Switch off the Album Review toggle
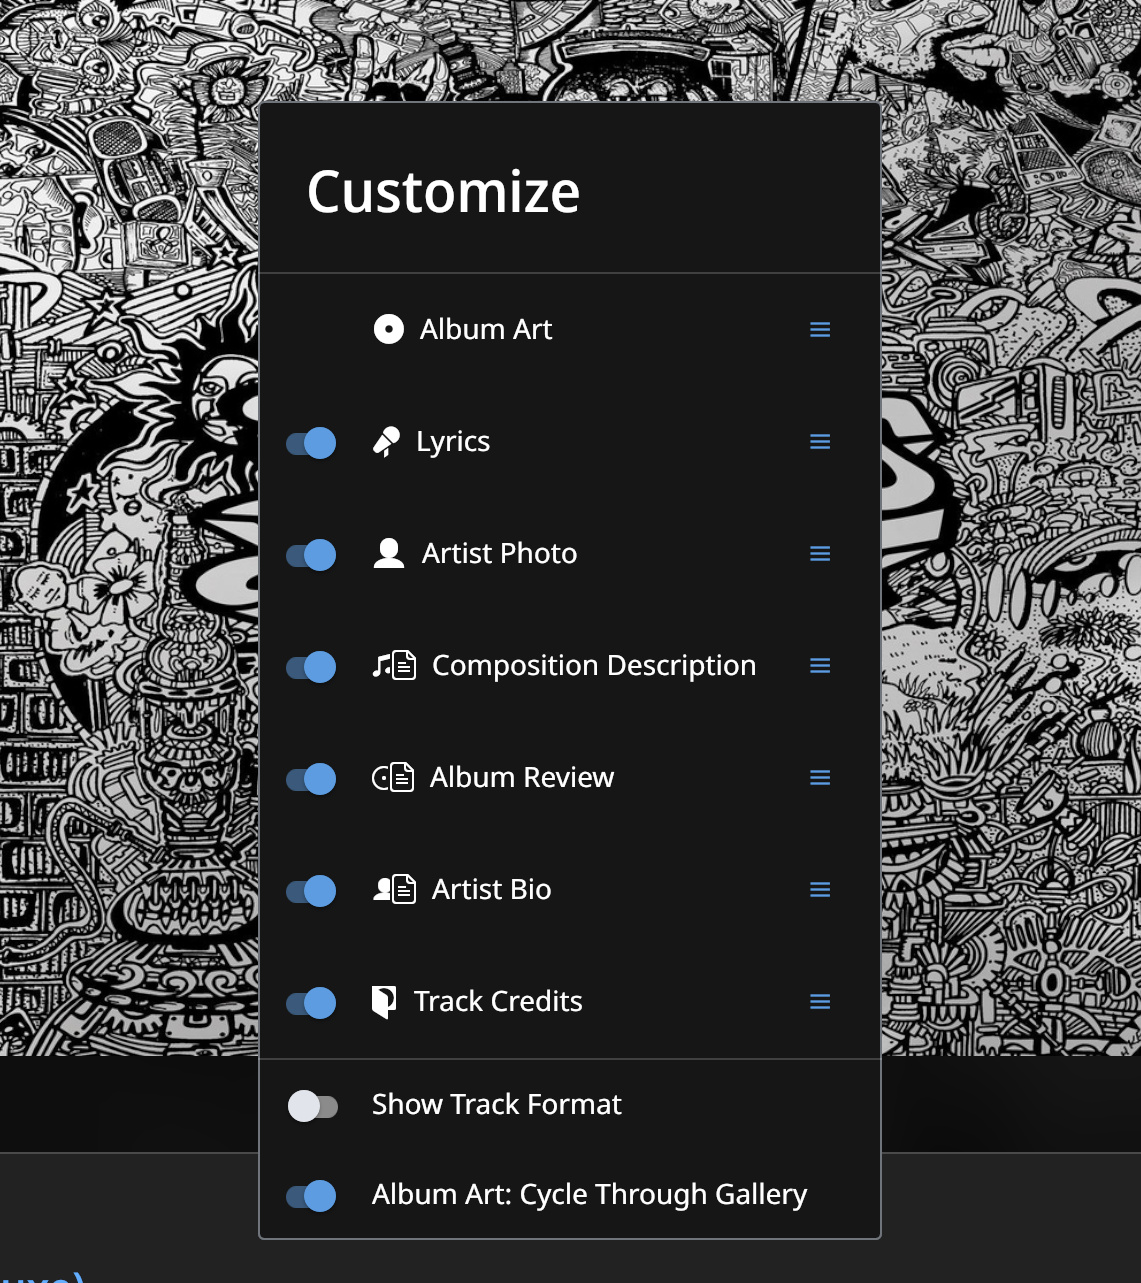 point(312,779)
